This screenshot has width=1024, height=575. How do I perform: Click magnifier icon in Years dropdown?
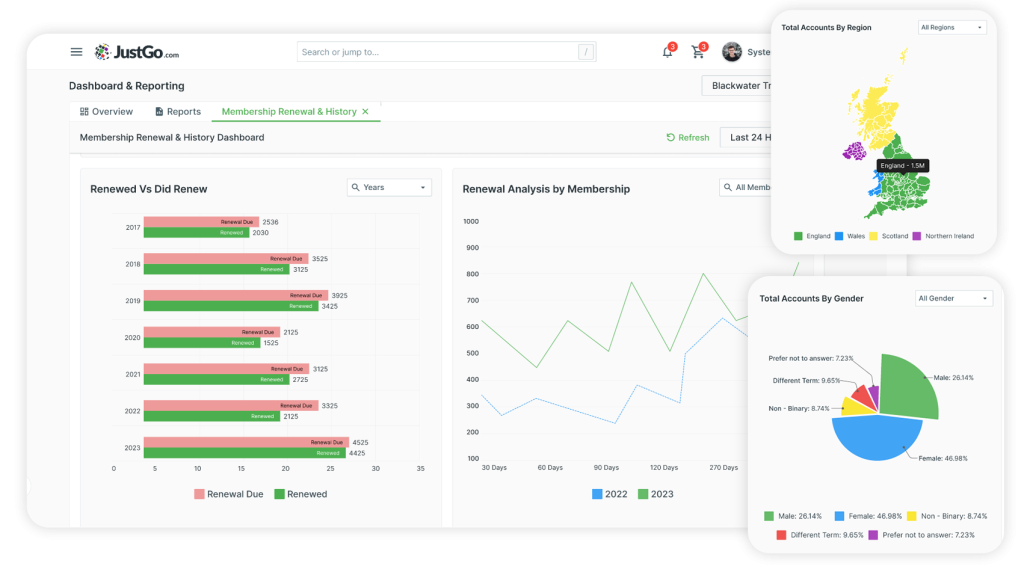[x=356, y=188]
